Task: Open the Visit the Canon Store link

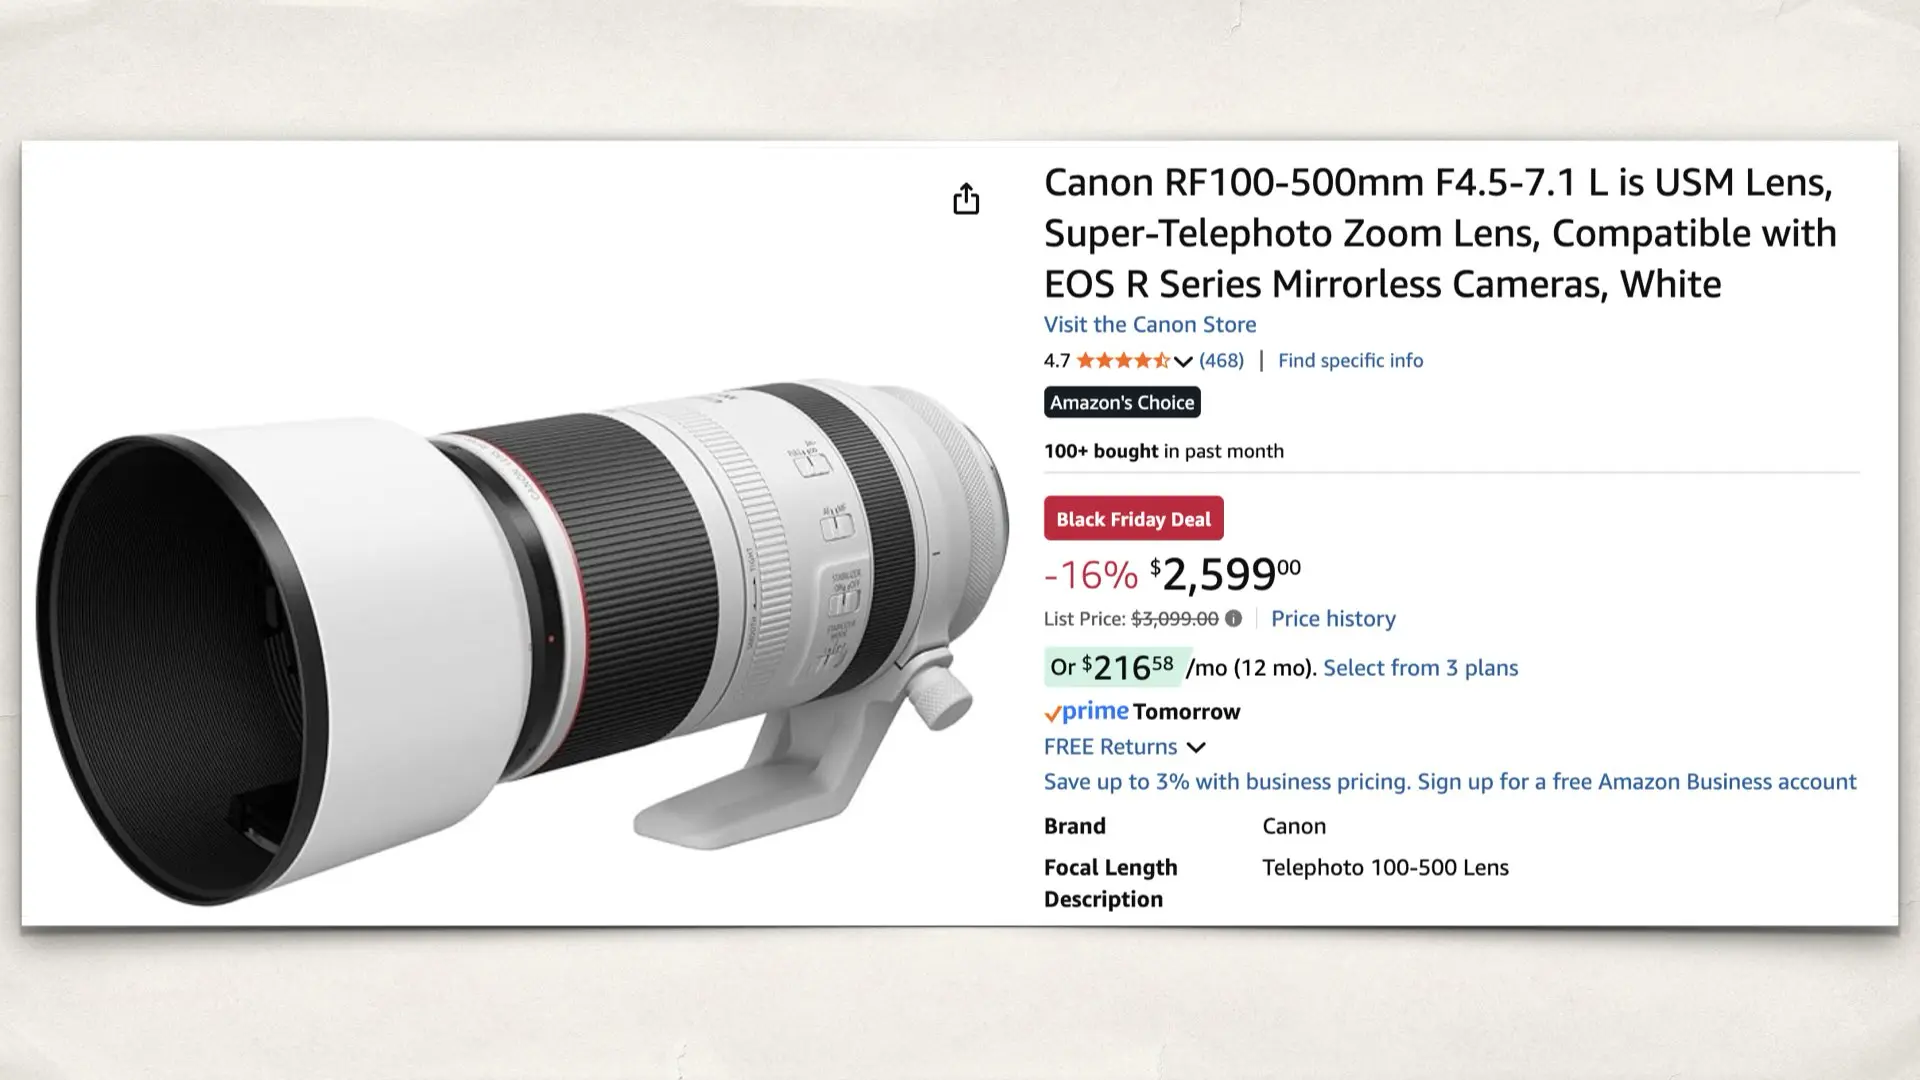Action: pos(1149,324)
